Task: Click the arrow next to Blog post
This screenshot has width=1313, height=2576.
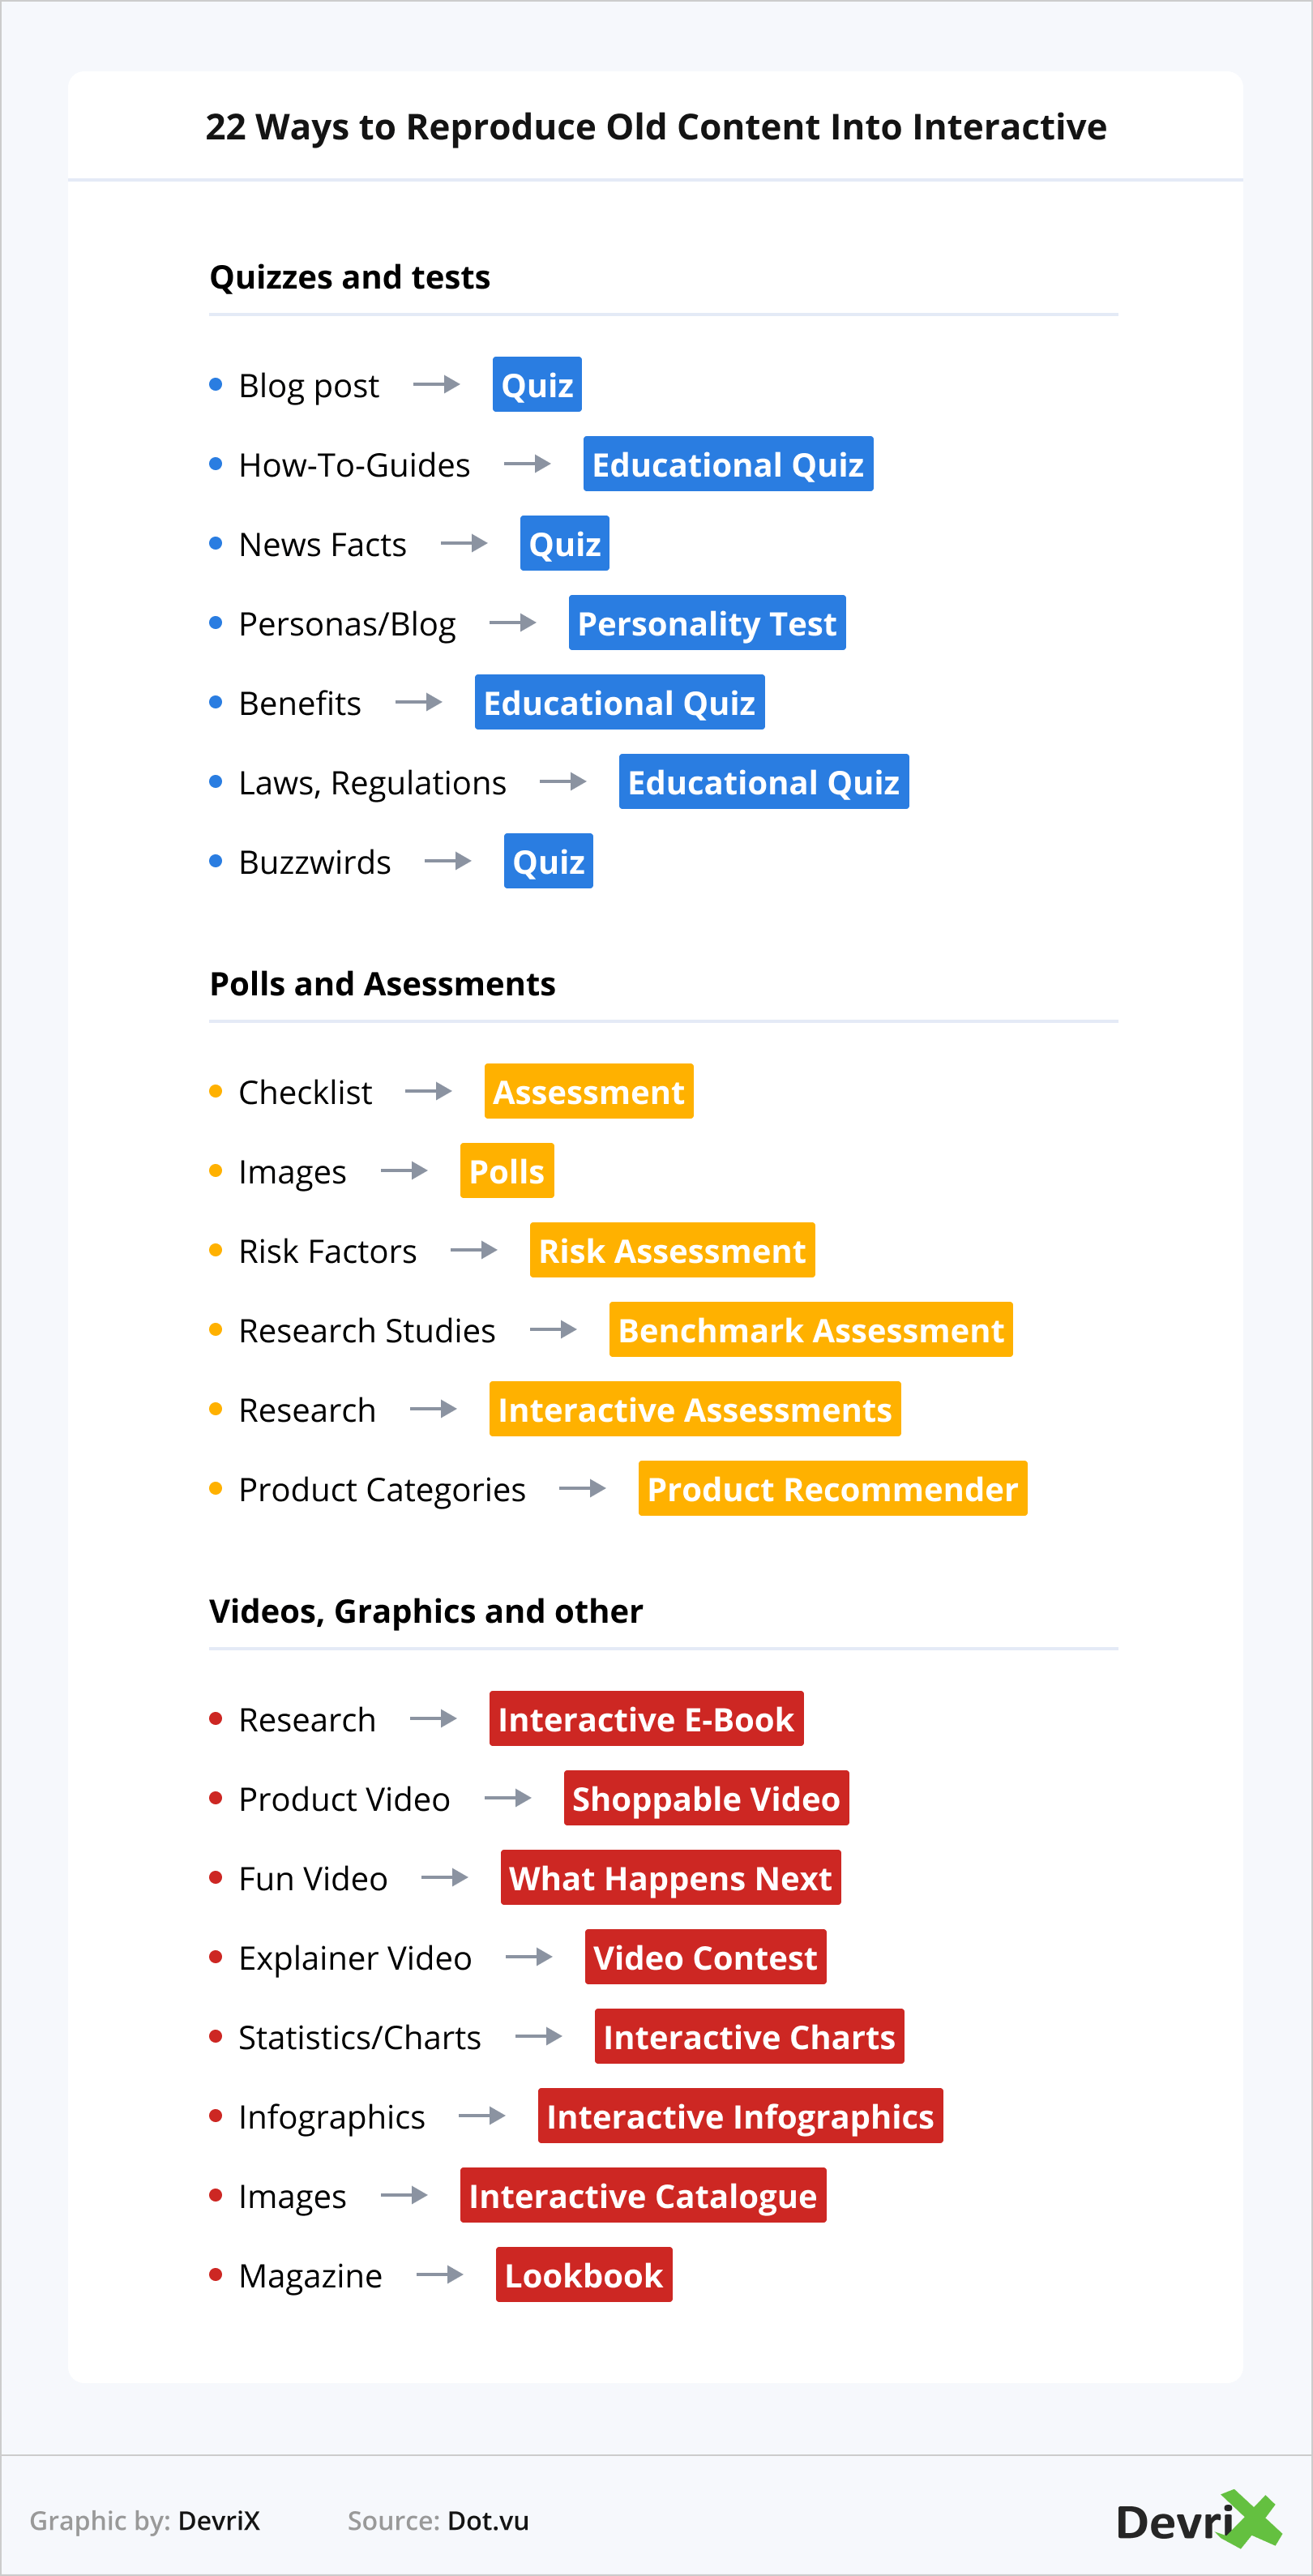Action: [x=436, y=384]
